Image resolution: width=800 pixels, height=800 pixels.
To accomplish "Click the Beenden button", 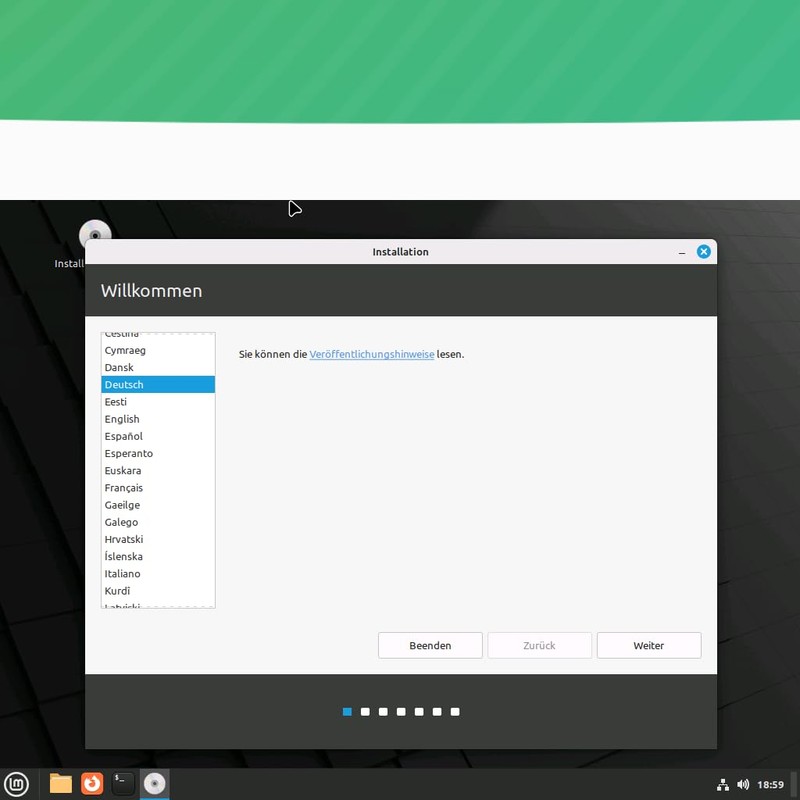I will pyautogui.click(x=430, y=645).
